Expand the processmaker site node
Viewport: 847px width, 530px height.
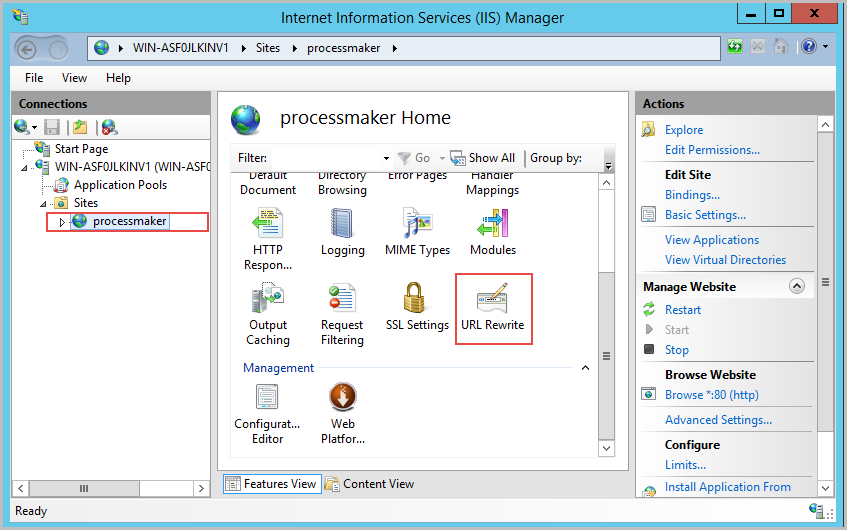62,222
